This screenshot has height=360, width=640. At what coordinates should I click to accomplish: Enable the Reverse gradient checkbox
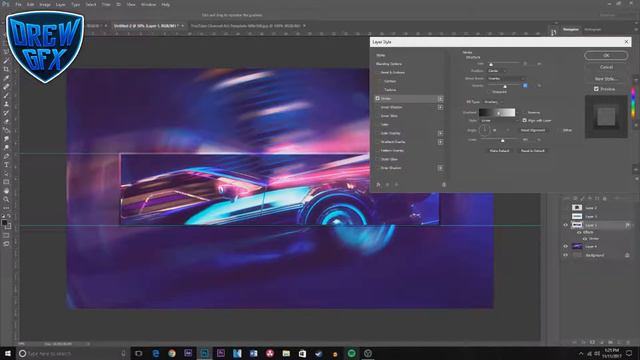coord(524,112)
